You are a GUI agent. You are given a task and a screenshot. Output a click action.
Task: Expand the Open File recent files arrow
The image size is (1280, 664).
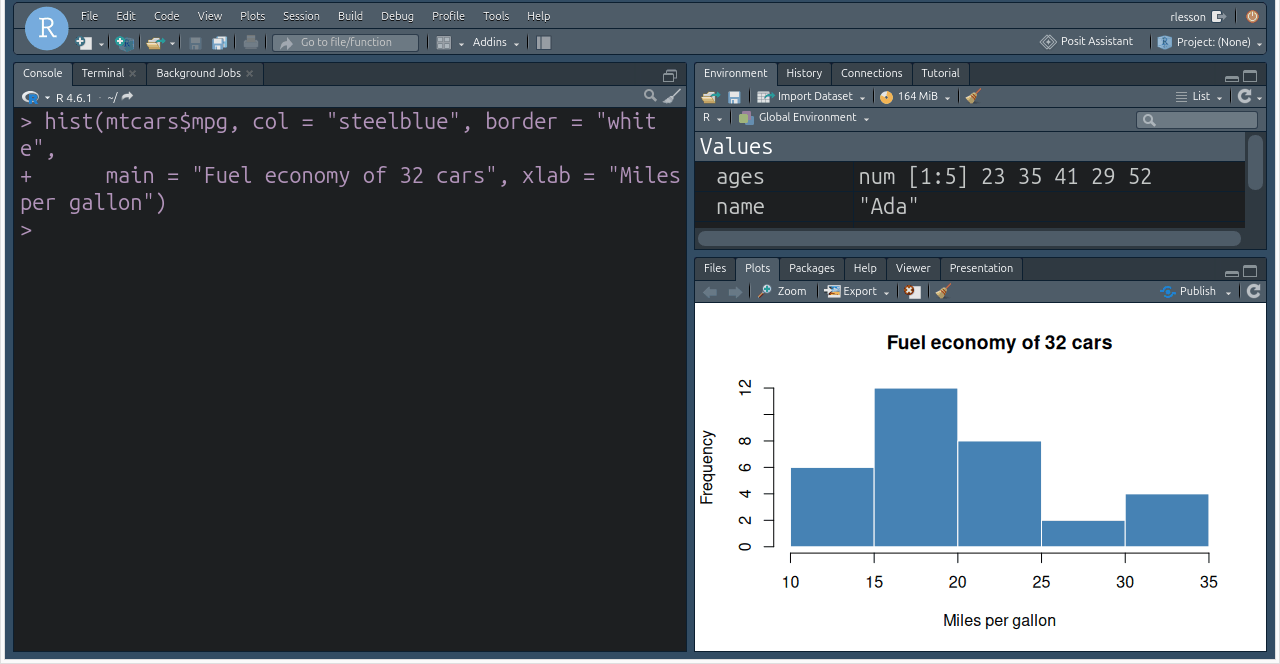tap(172, 43)
